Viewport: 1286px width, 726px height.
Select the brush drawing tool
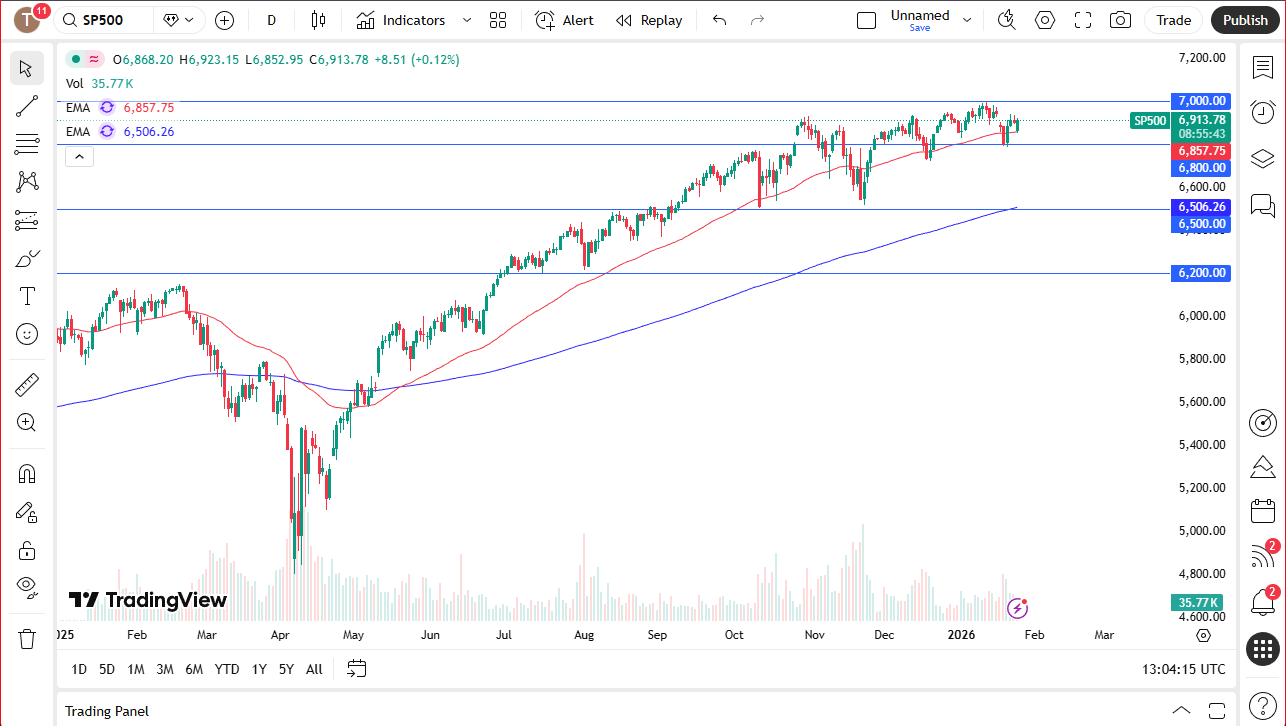coord(27,258)
